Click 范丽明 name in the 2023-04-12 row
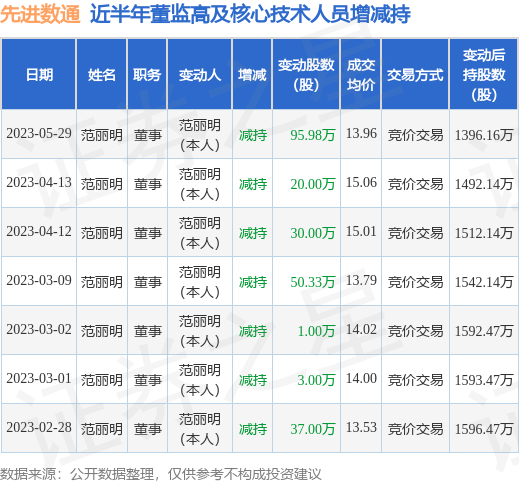The width and height of the screenshot is (519, 483). pos(102,233)
